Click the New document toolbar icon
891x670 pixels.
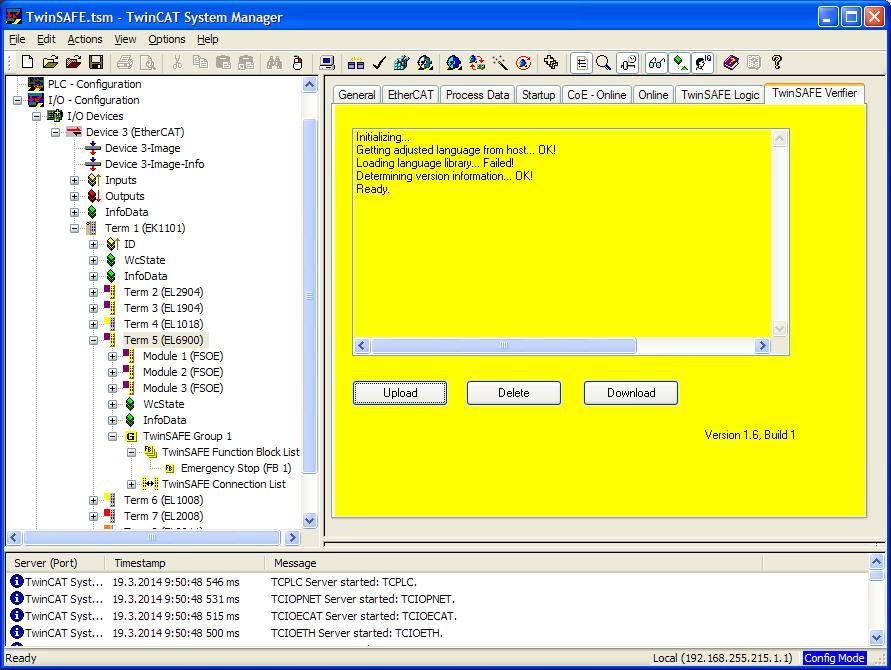pyautogui.click(x=27, y=63)
